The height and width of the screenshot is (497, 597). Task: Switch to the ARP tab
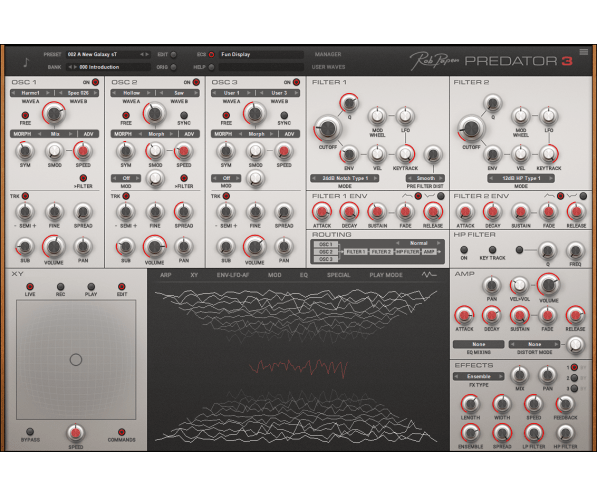pyautogui.click(x=166, y=275)
